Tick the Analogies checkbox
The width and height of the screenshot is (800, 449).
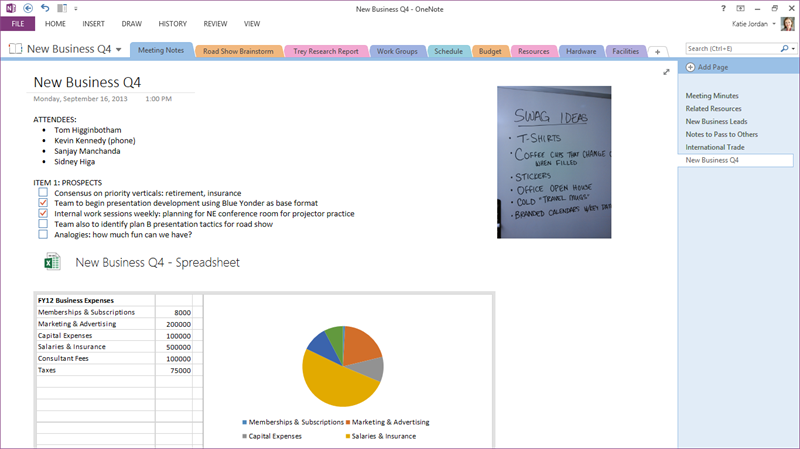43,235
